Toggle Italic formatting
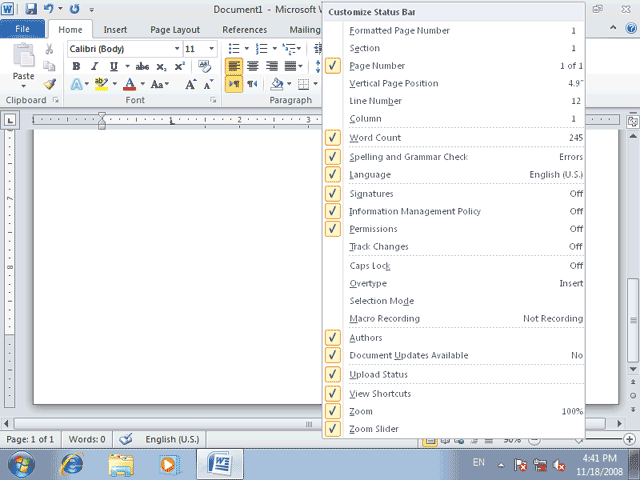The height and width of the screenshot is (480, 640). (95, 67)
